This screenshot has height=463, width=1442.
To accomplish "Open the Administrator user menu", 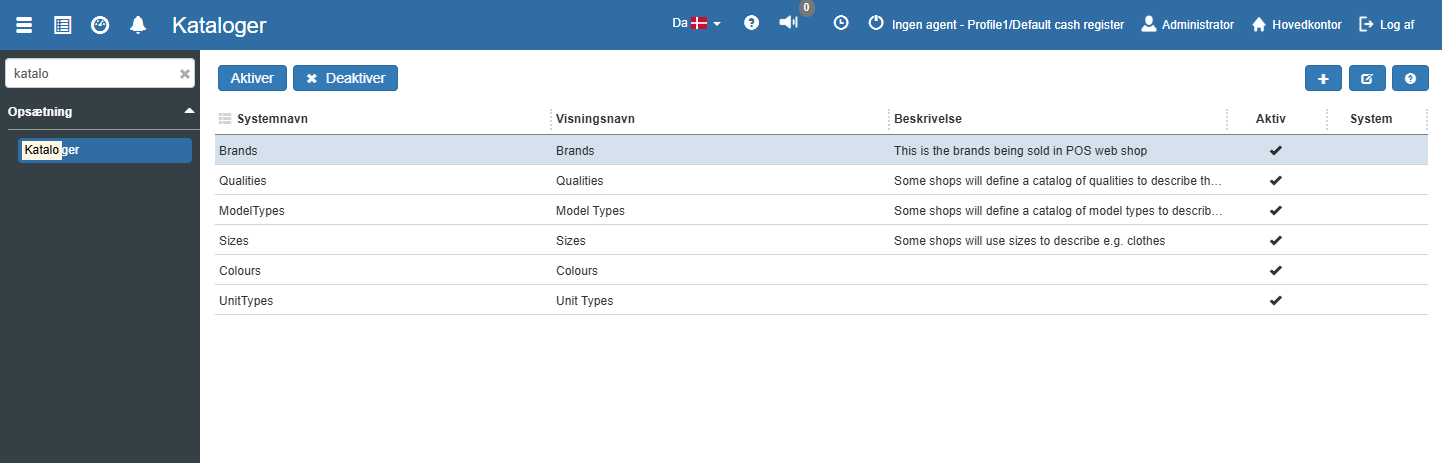I will tap(1188, 24).
